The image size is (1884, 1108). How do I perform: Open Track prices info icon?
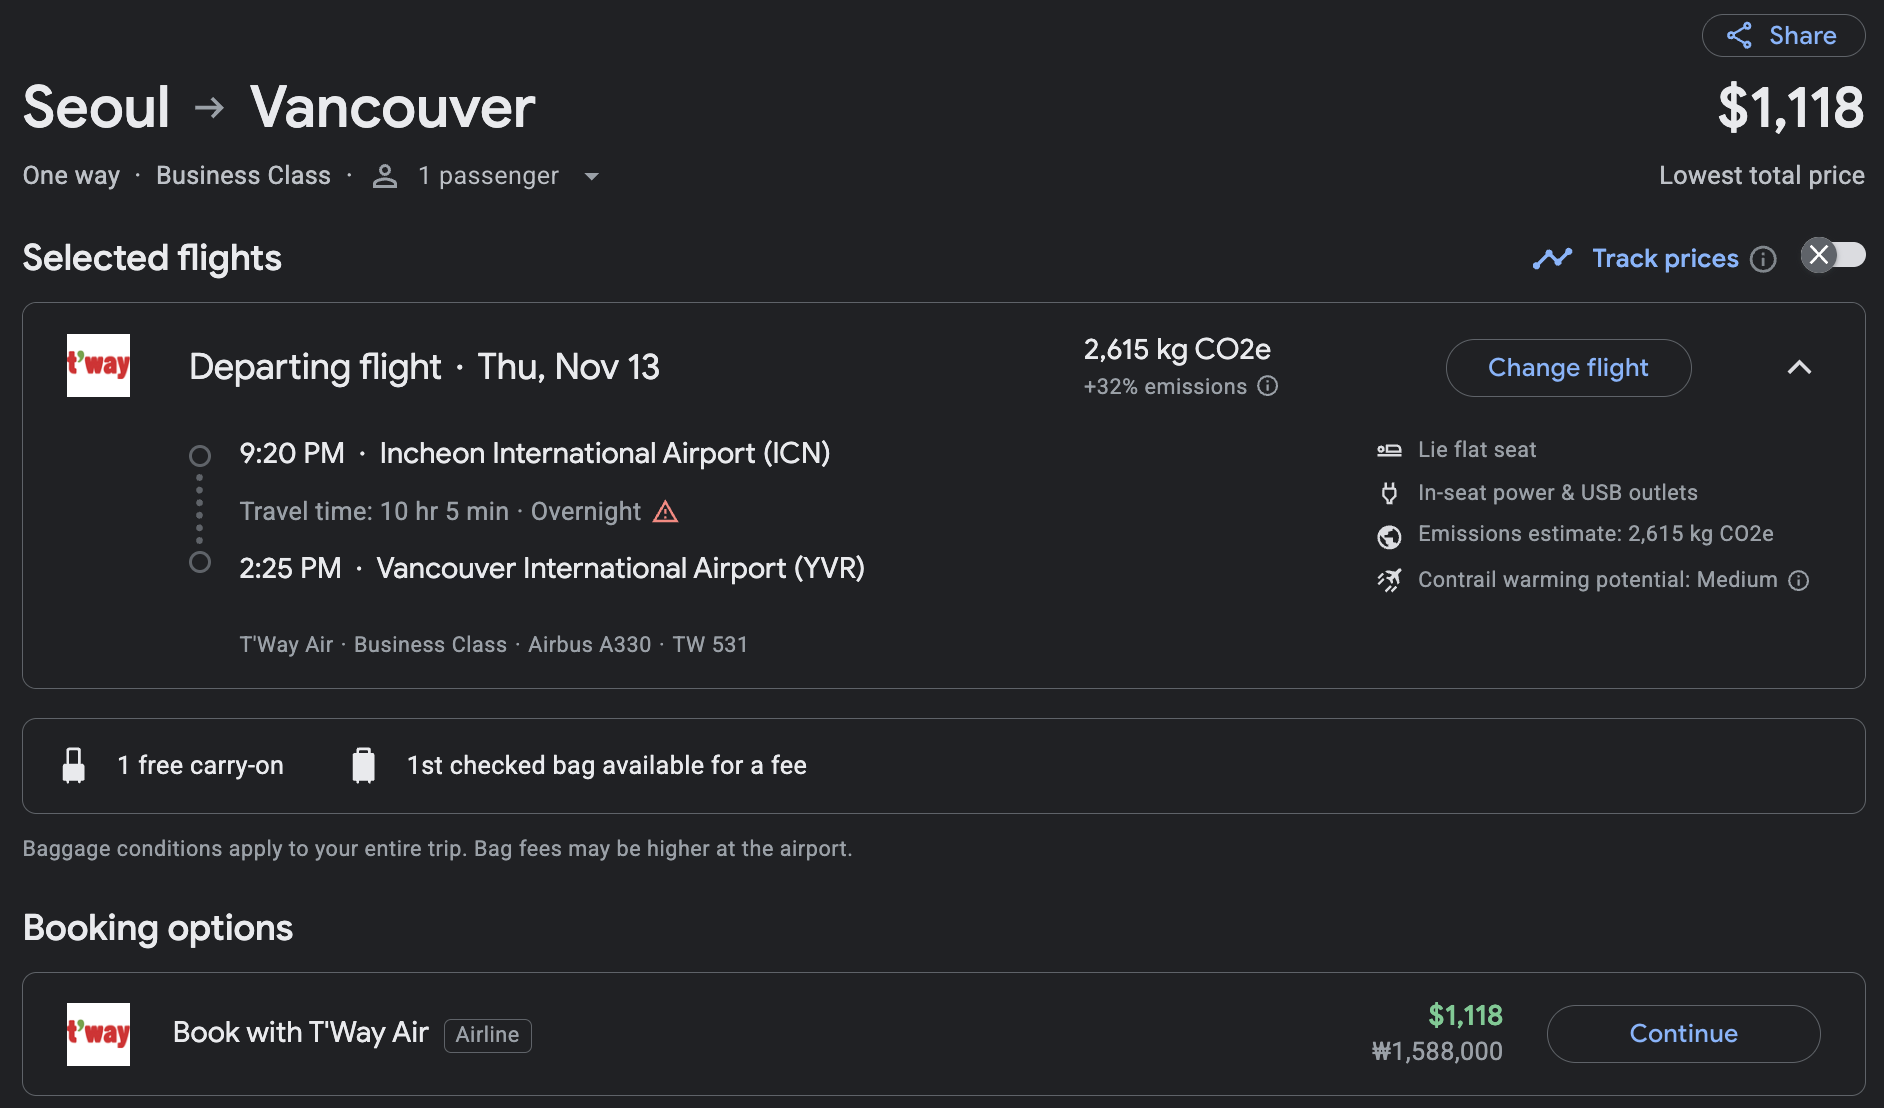[1763, 260]
